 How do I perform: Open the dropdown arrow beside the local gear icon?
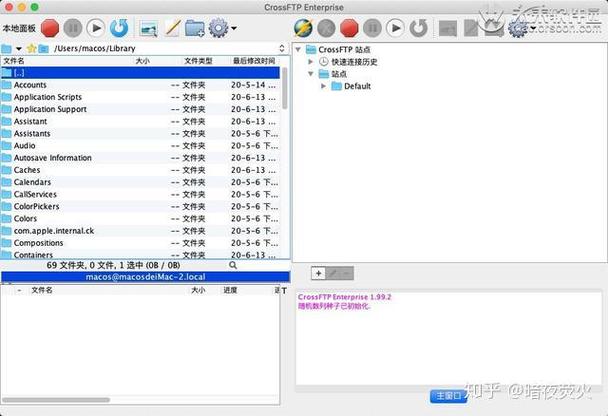click(x=233, y=28)
